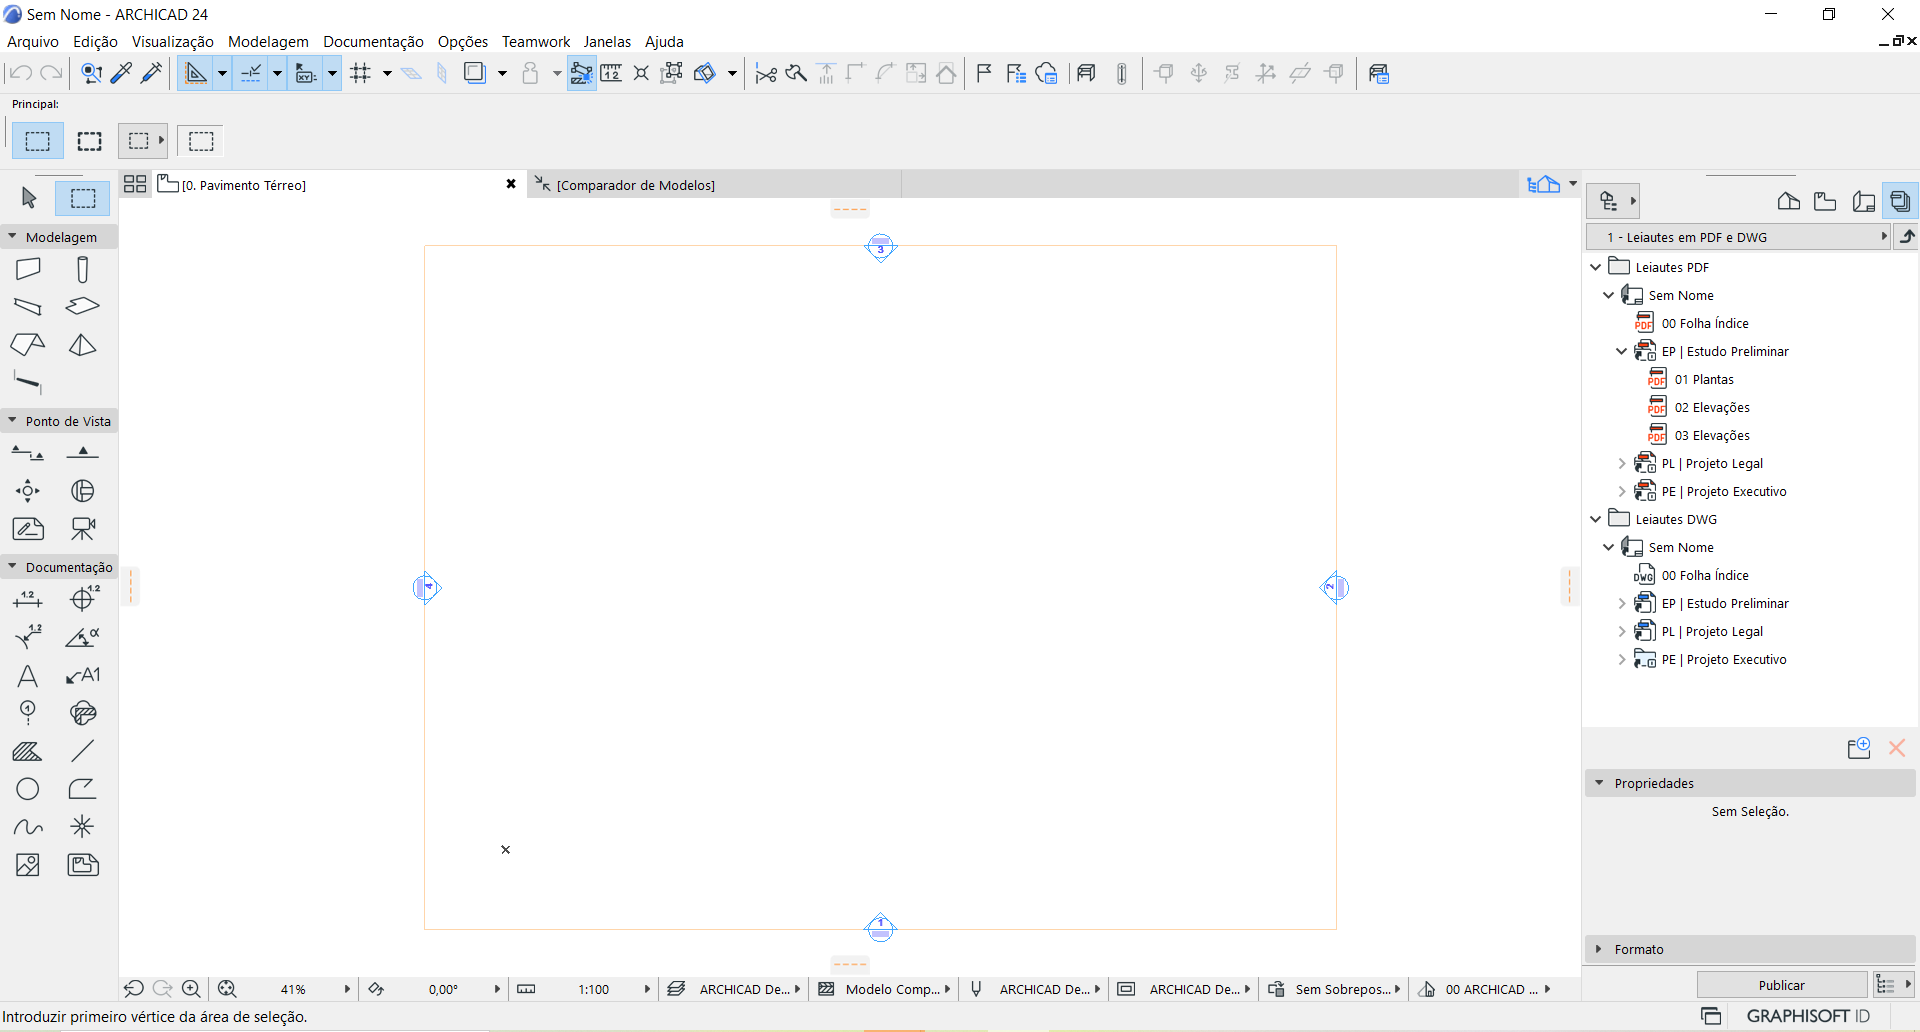This screenshot has height=1032, width=1920.
Task: Choose the Text tool in Documentação
Action: 28,676
